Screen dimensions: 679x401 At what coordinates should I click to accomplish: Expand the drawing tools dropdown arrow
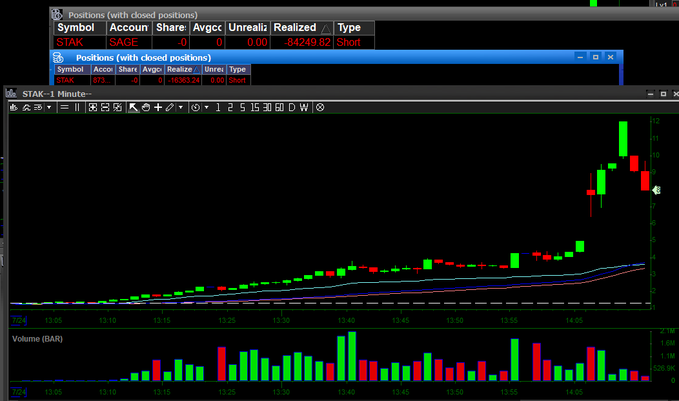[x=181, y=107]
